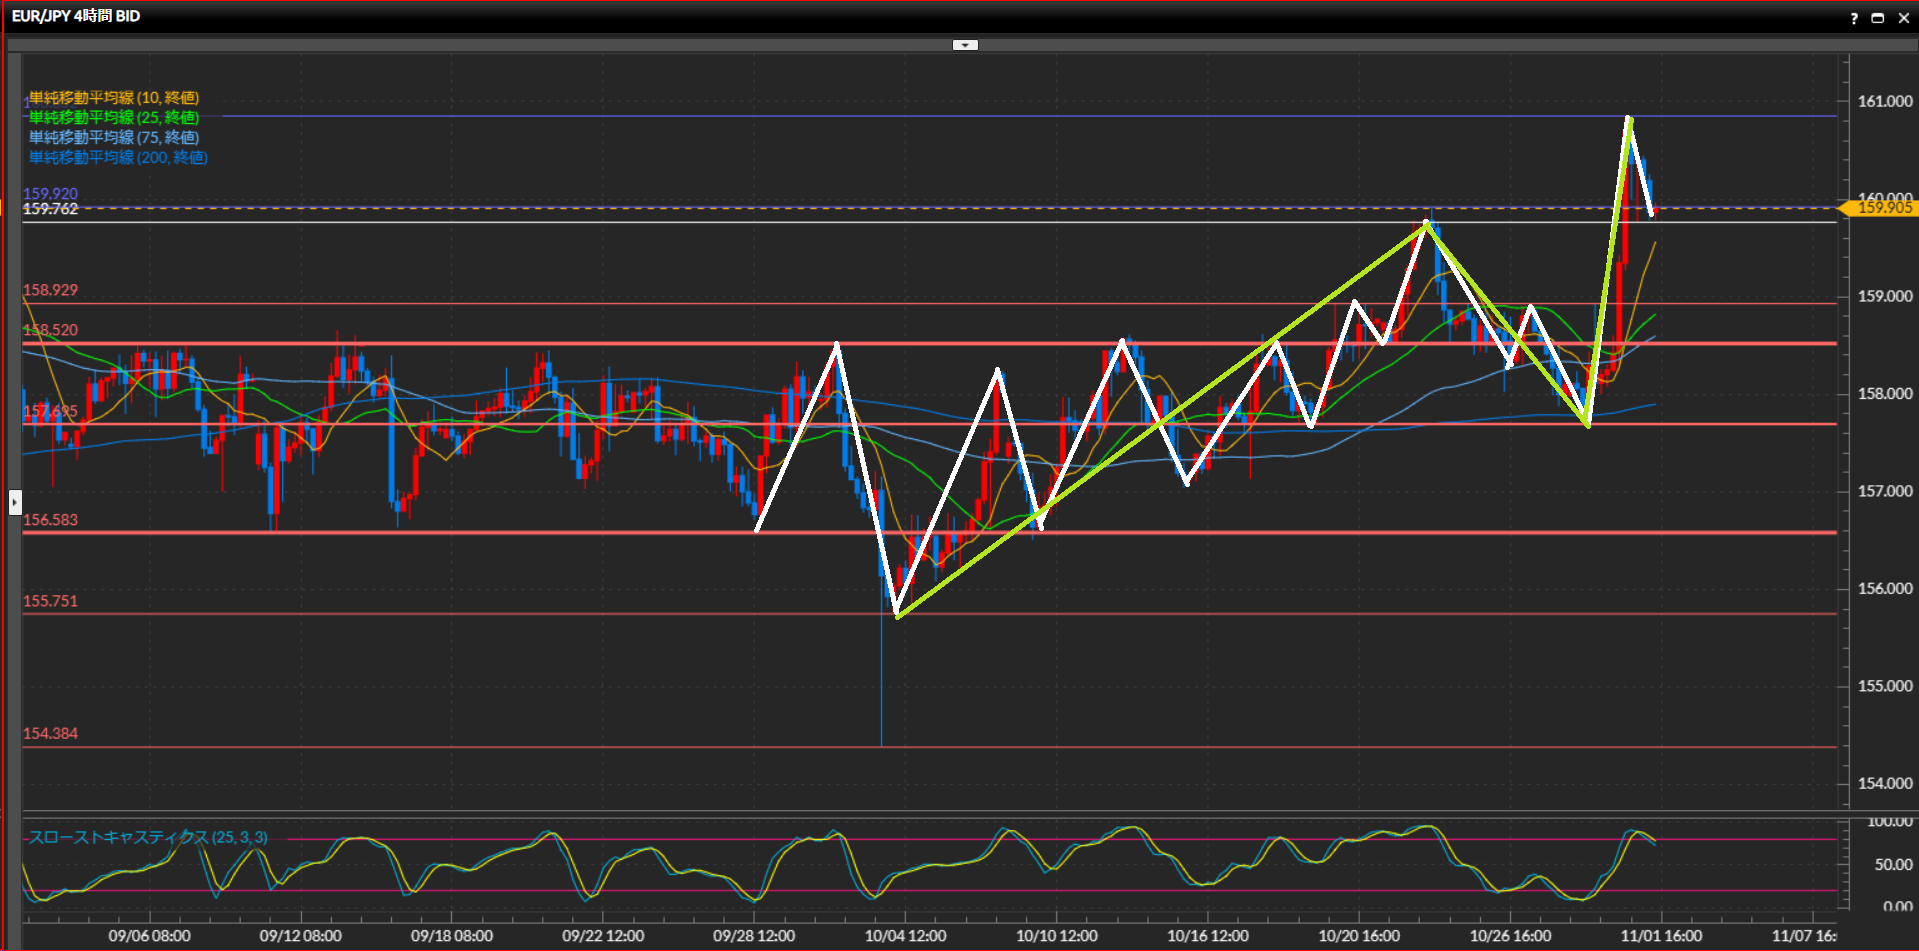
Task: Select the 25-period simple moving average label
Action: [x=114, y=118]
